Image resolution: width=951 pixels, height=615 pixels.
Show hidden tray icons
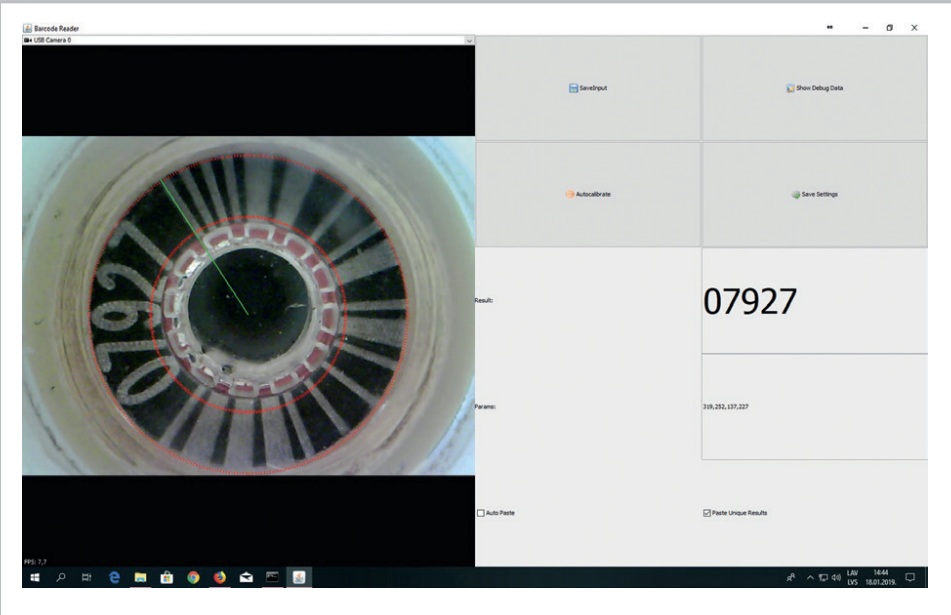(810, 577)
